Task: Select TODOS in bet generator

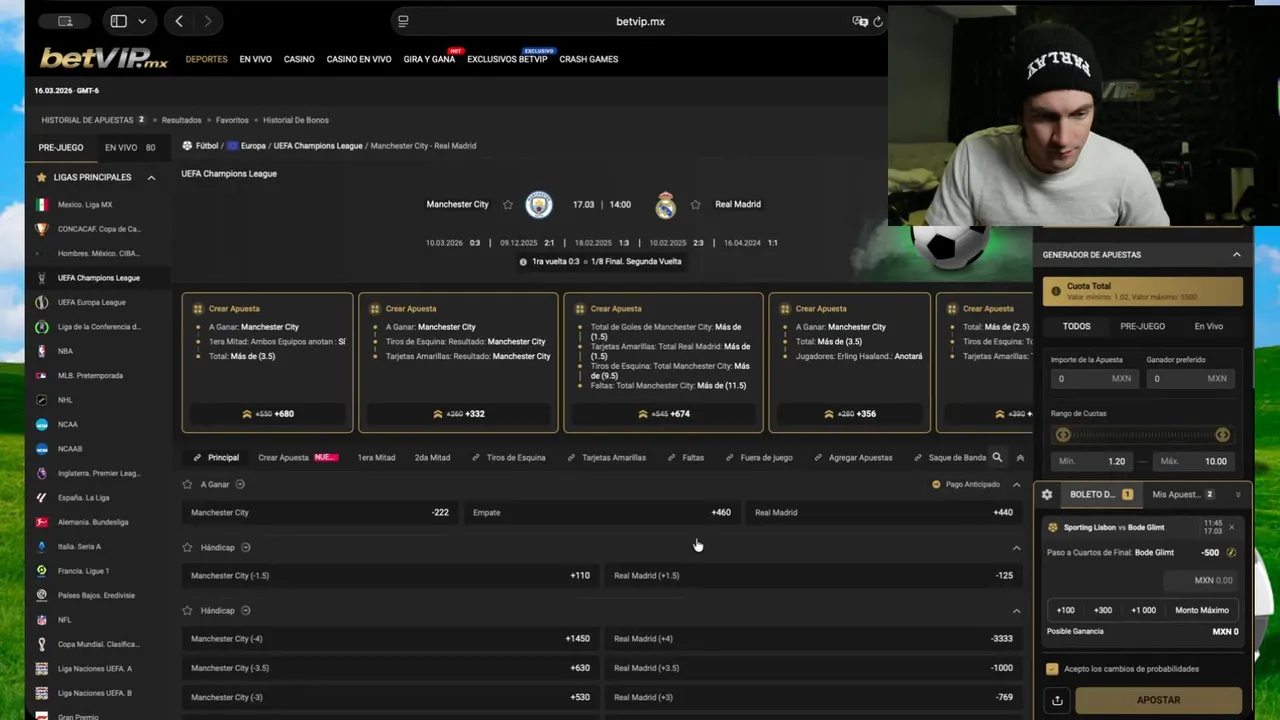Action: coord(1077,326)
